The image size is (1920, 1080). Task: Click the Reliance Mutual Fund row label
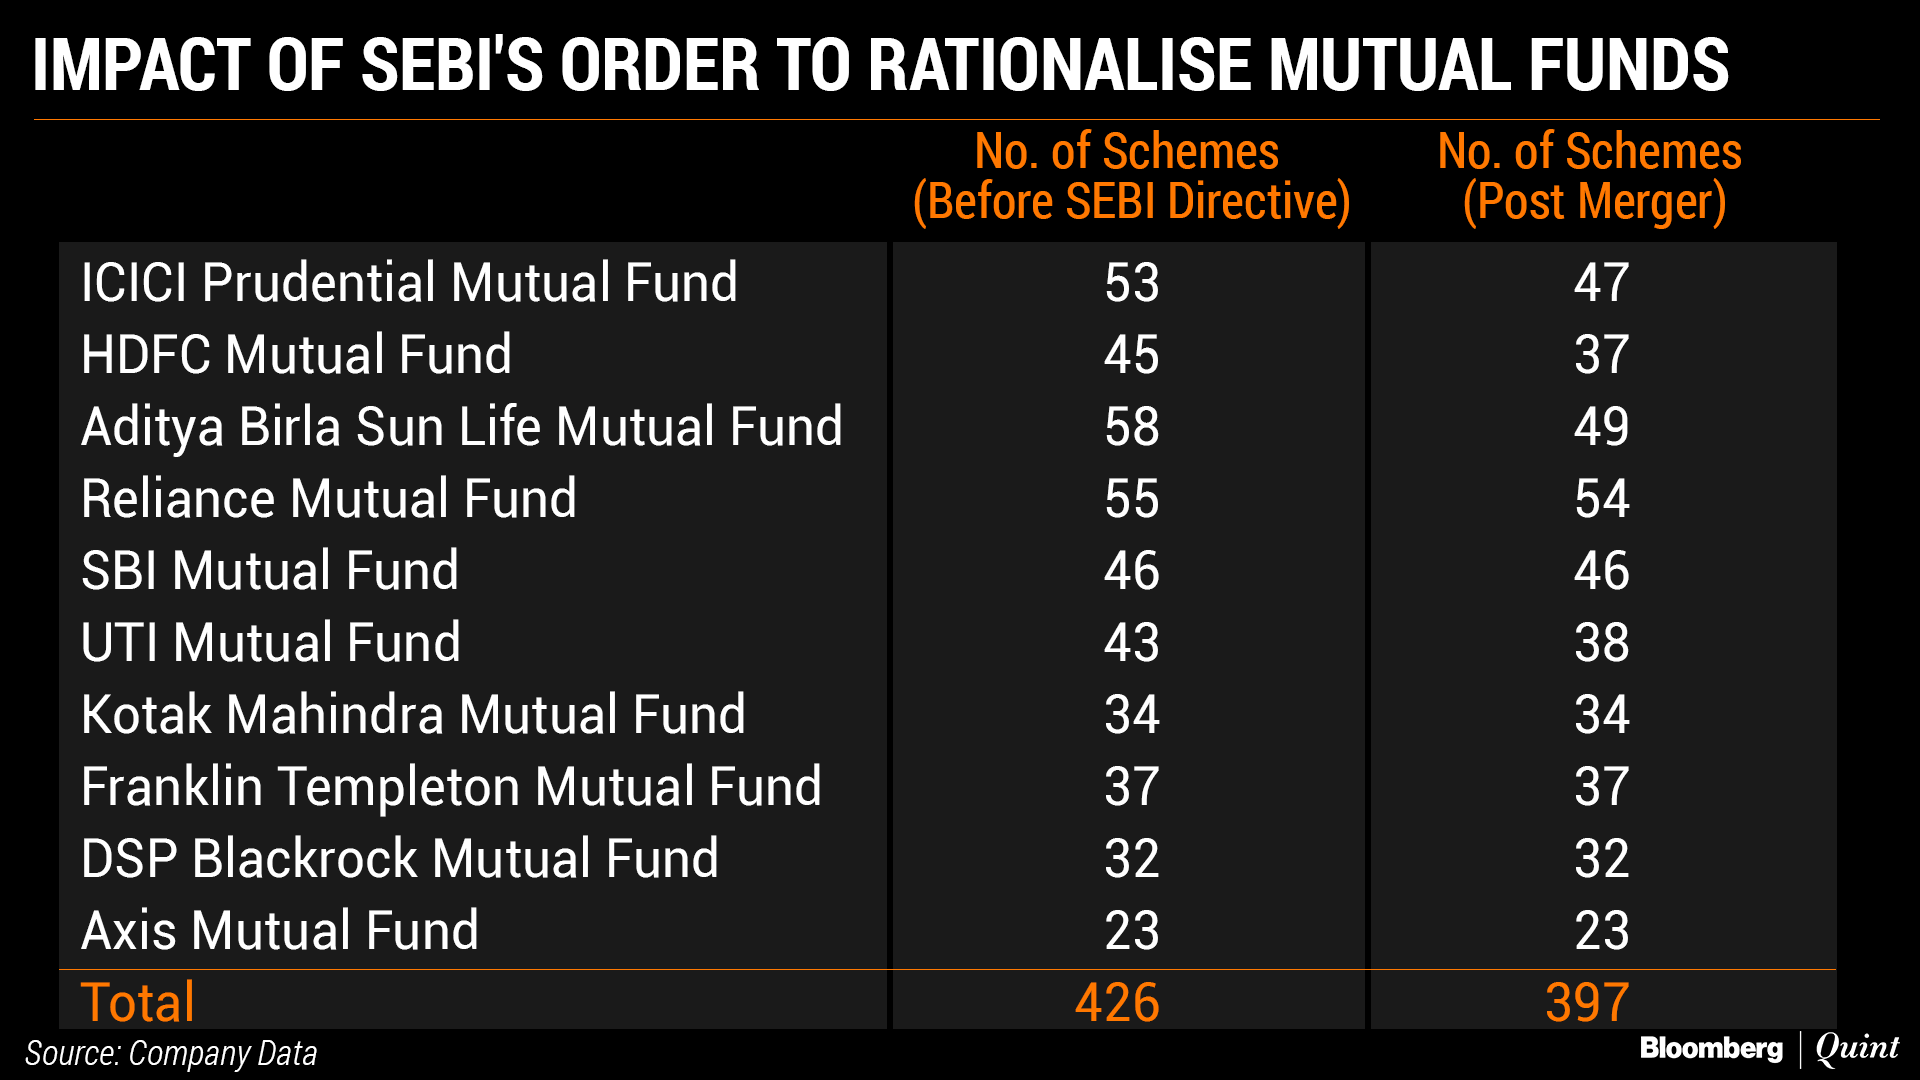tap(329, 499)
